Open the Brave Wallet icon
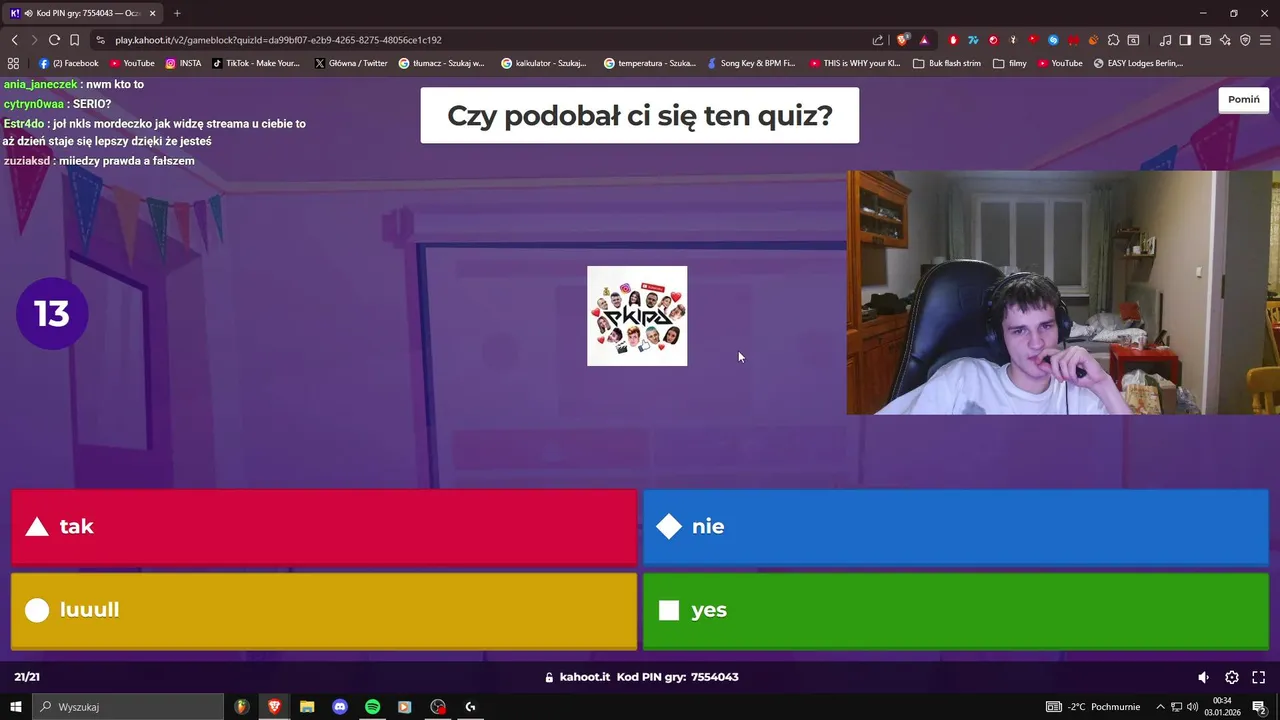The height and width of the screenshot is (720, 1280). 1205,40
